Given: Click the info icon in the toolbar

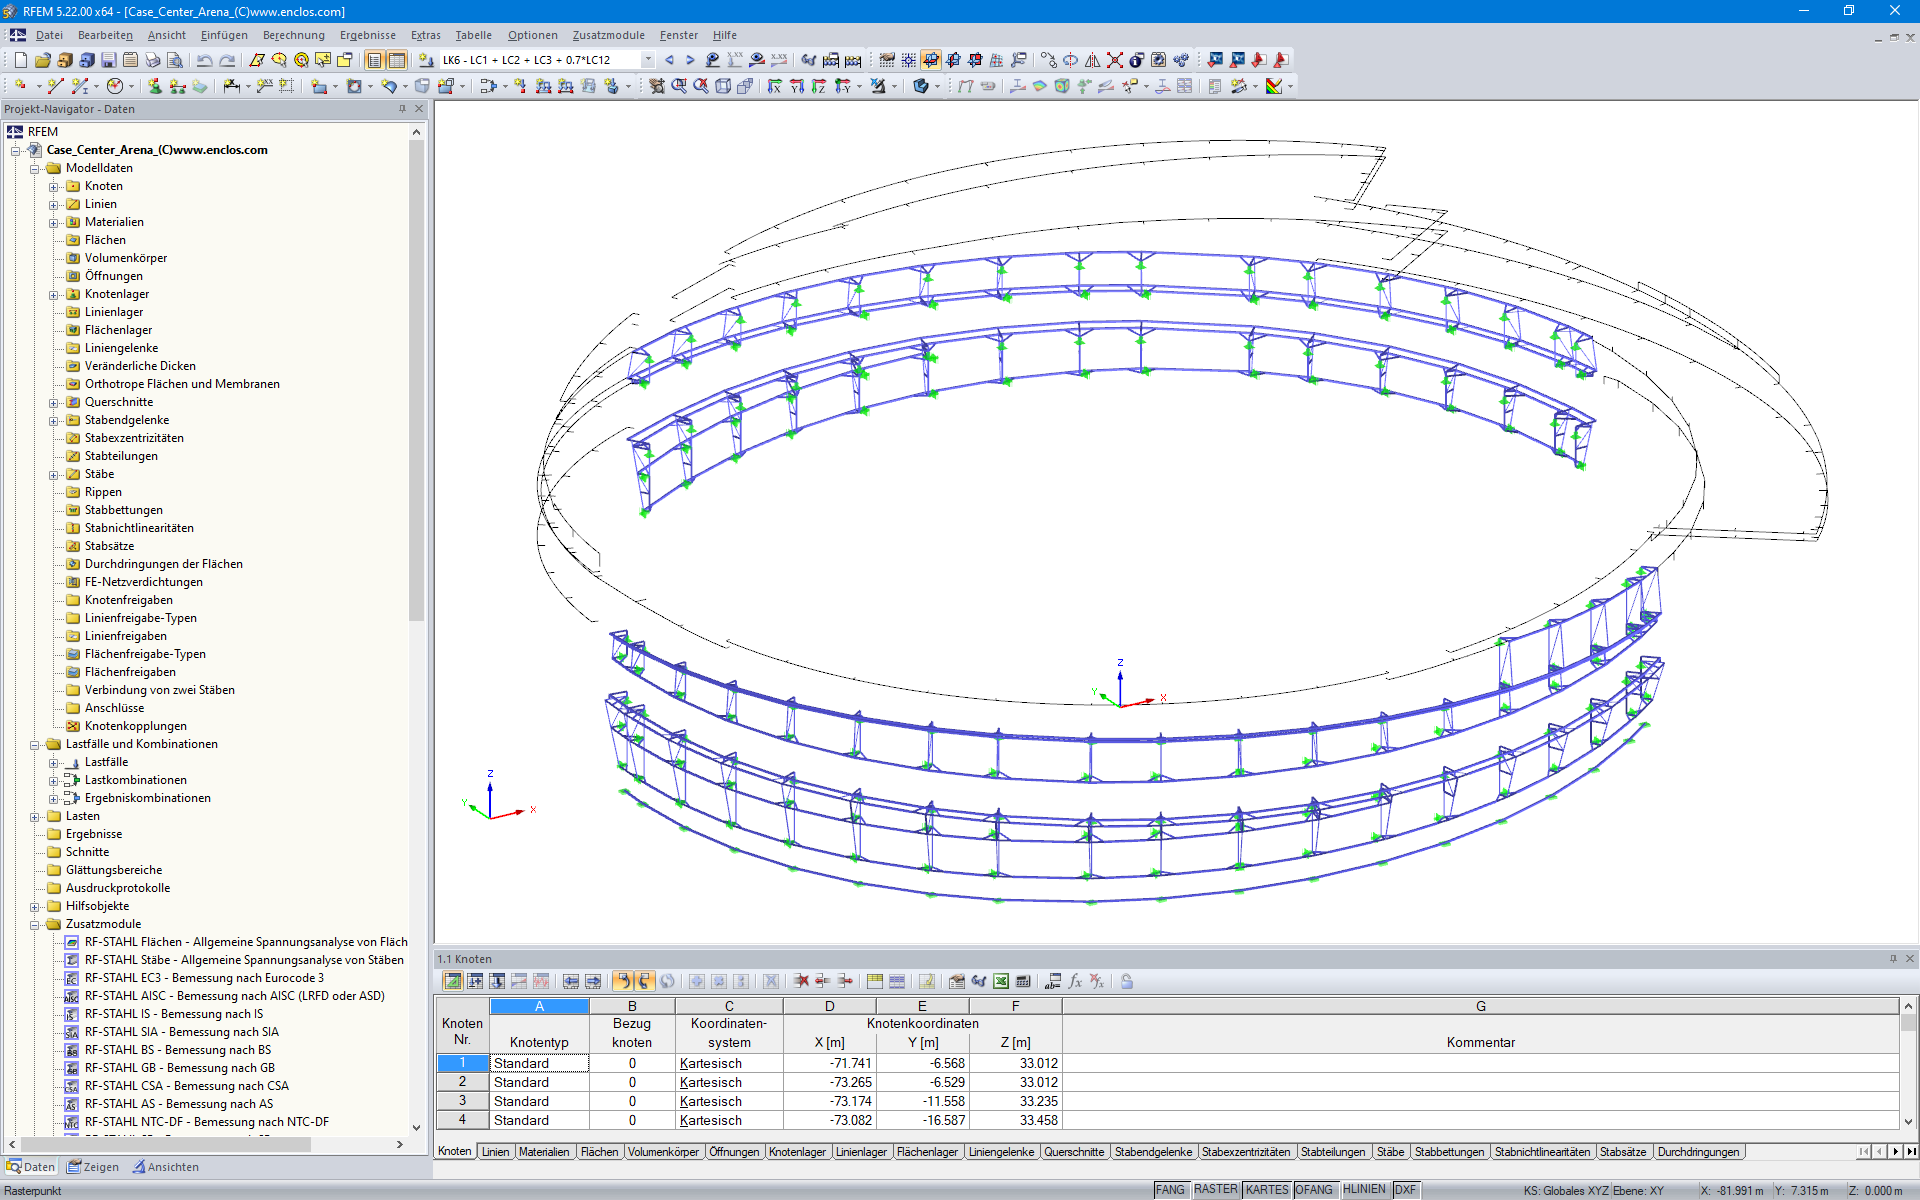Looking at the screenshot, I should [x=1137, y=60].
